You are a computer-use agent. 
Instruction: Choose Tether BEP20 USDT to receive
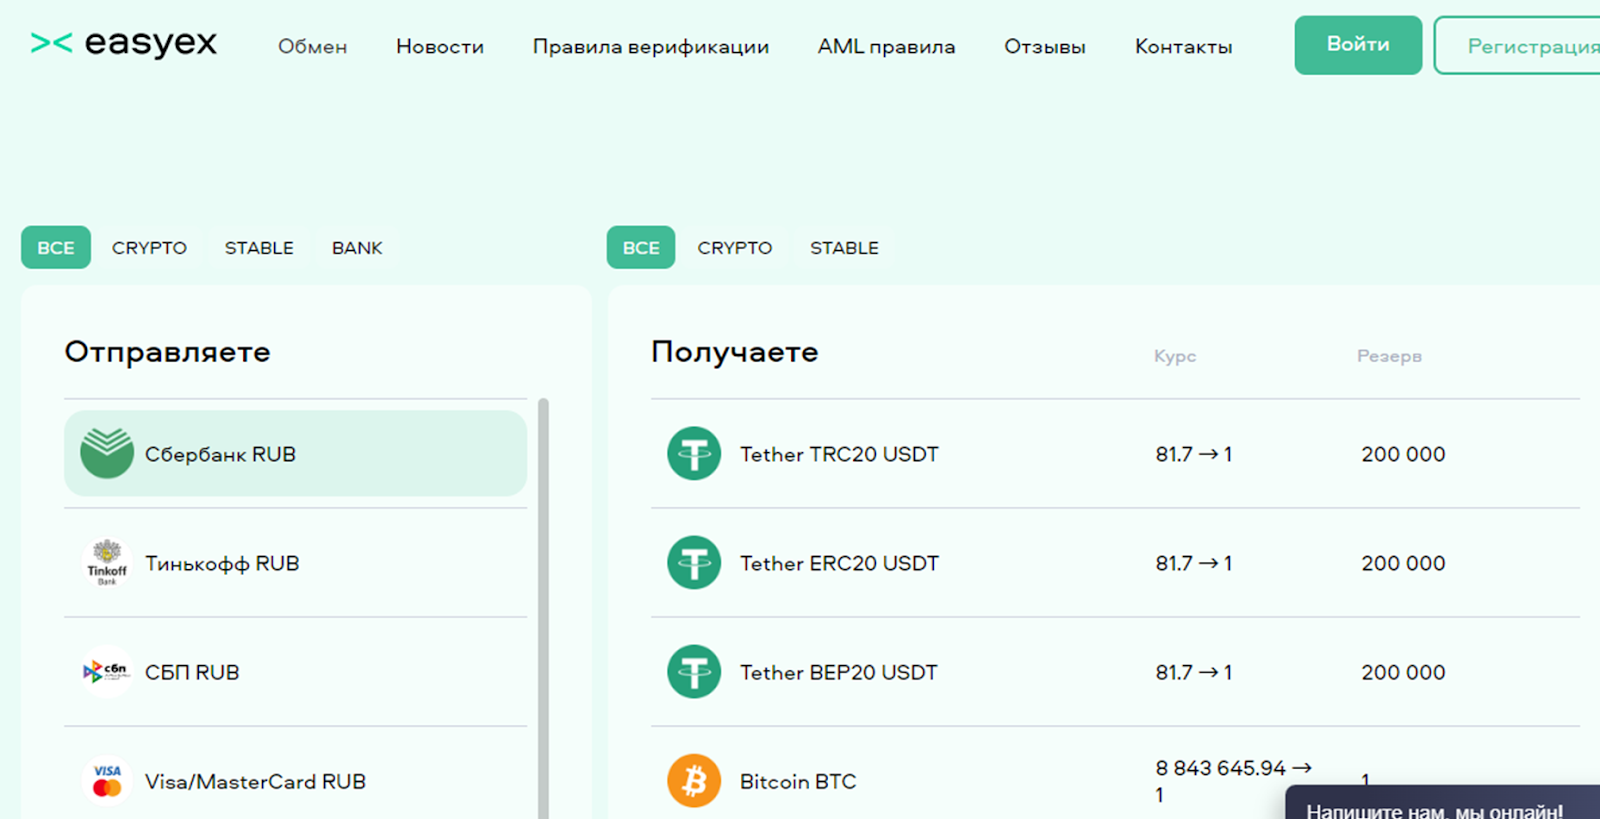pos(1115,672)
